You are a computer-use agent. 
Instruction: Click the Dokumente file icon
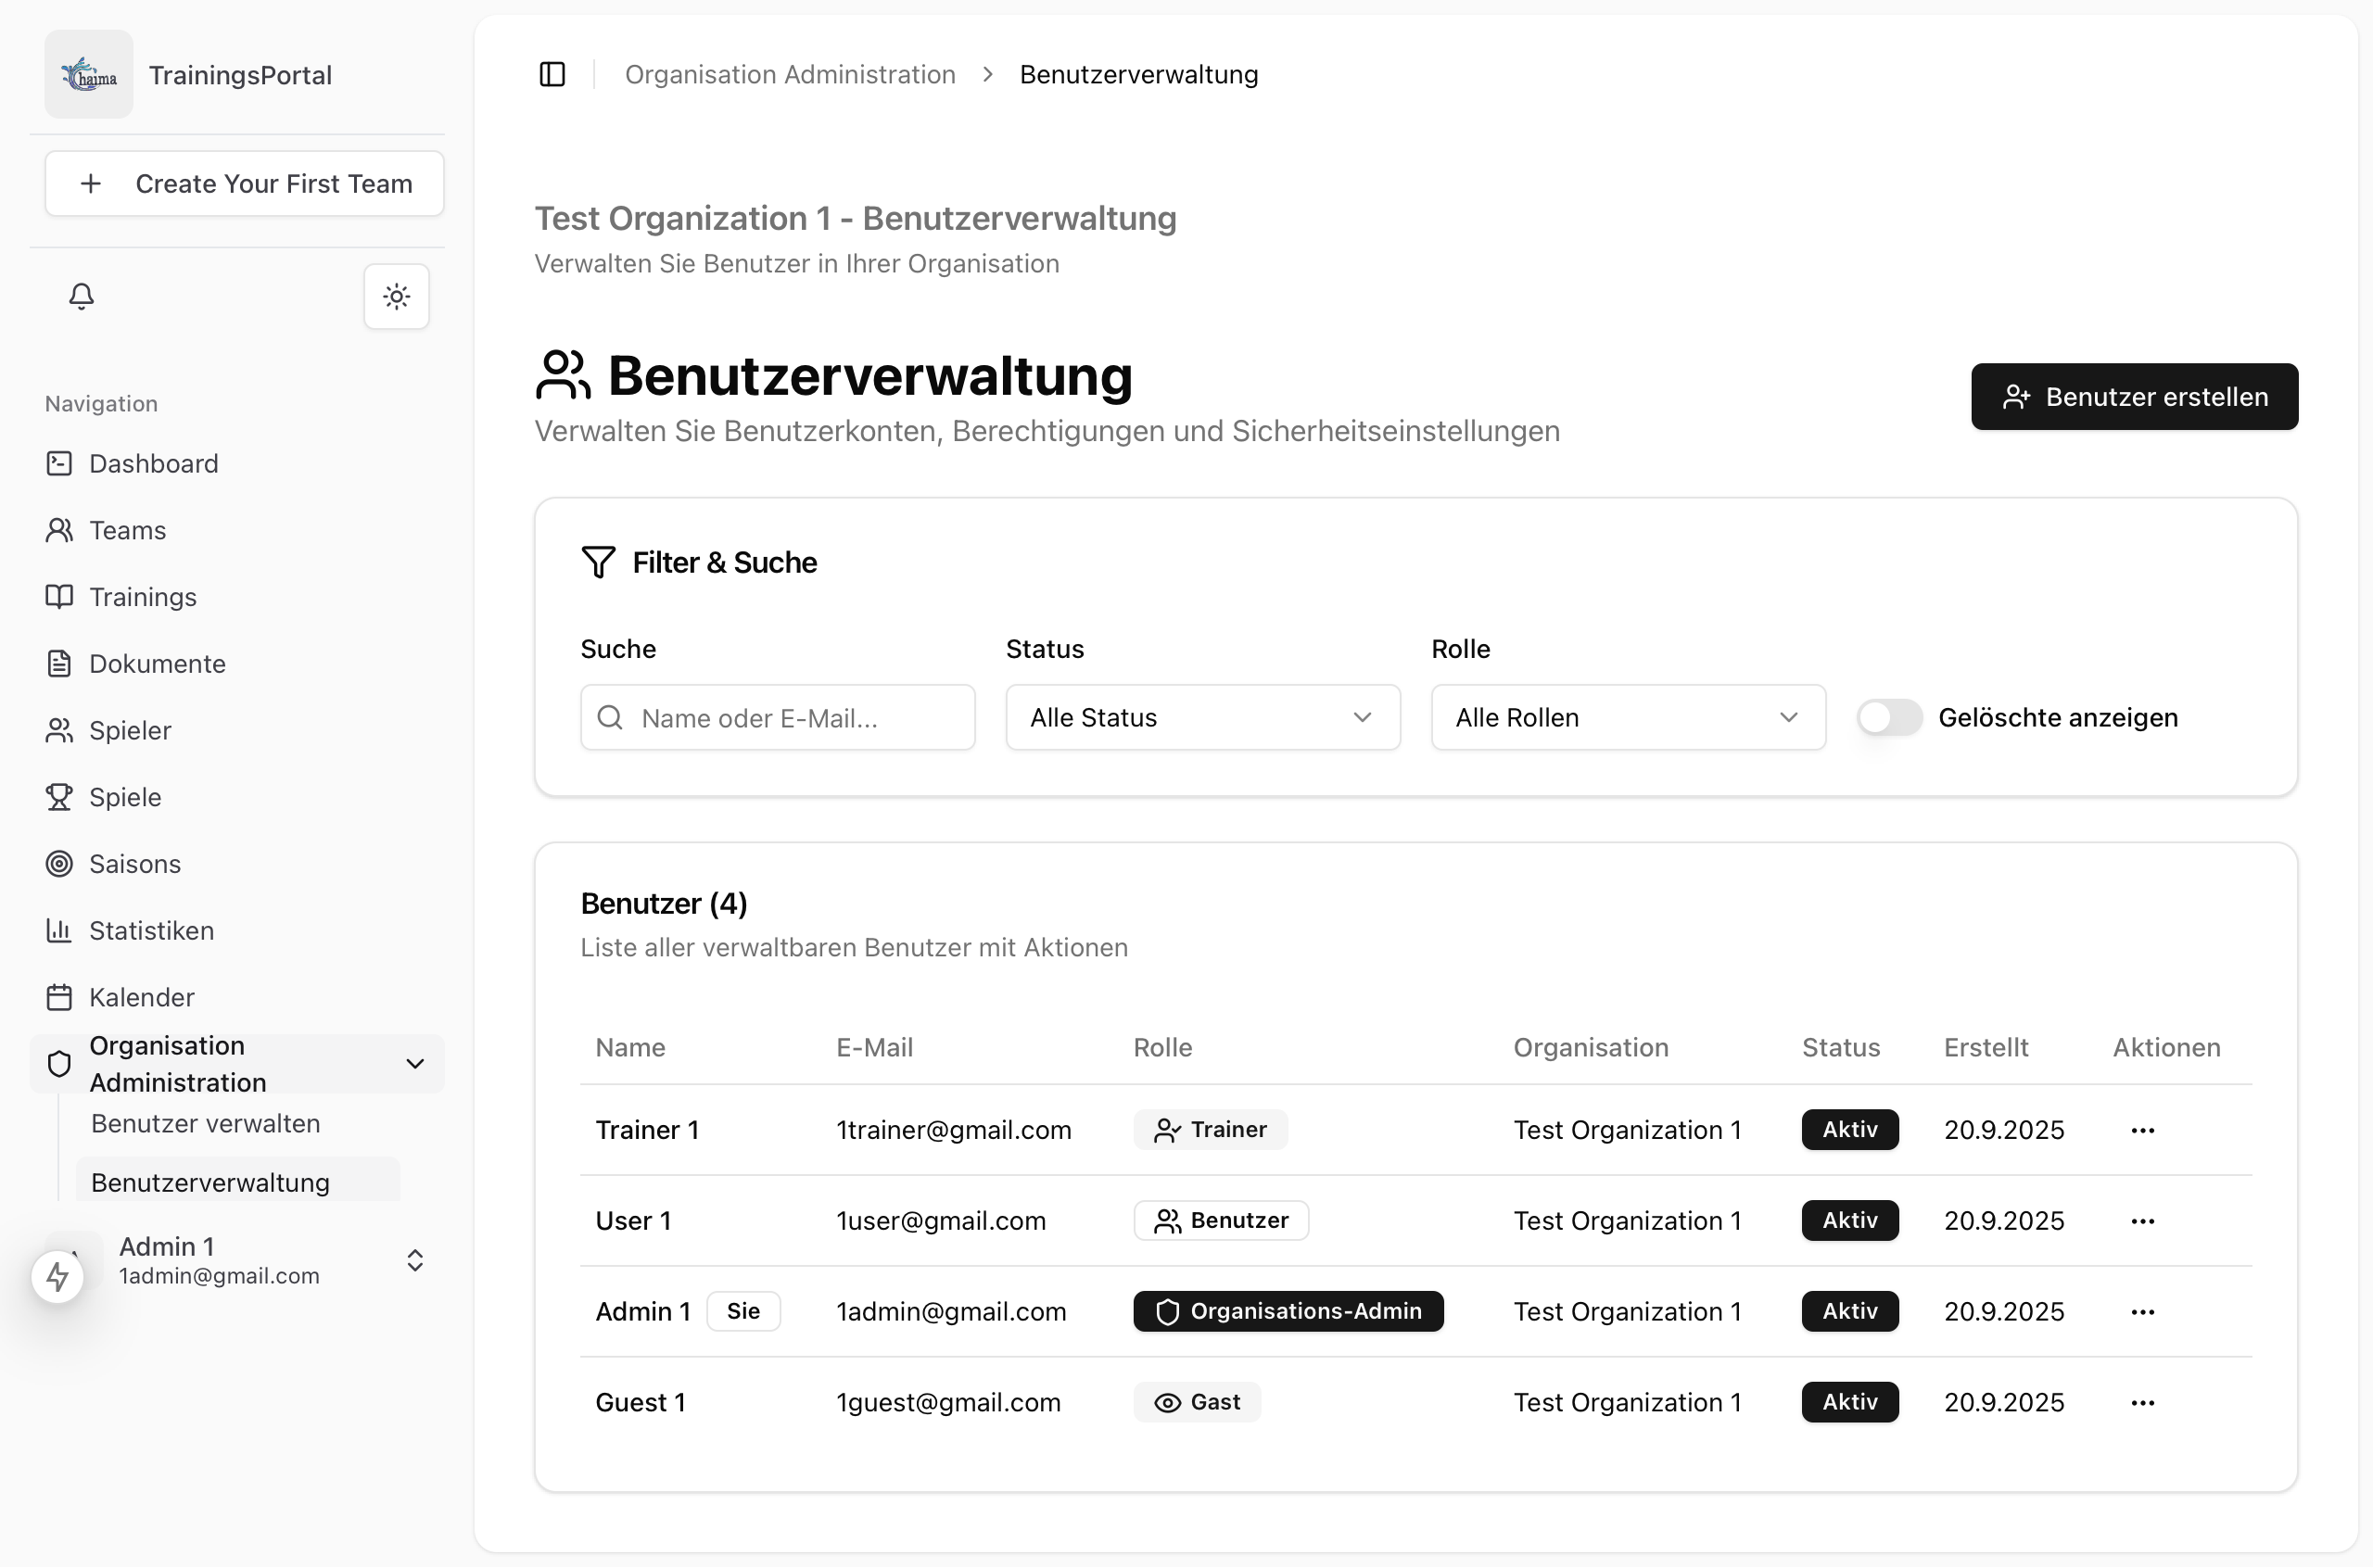point(59,663)
